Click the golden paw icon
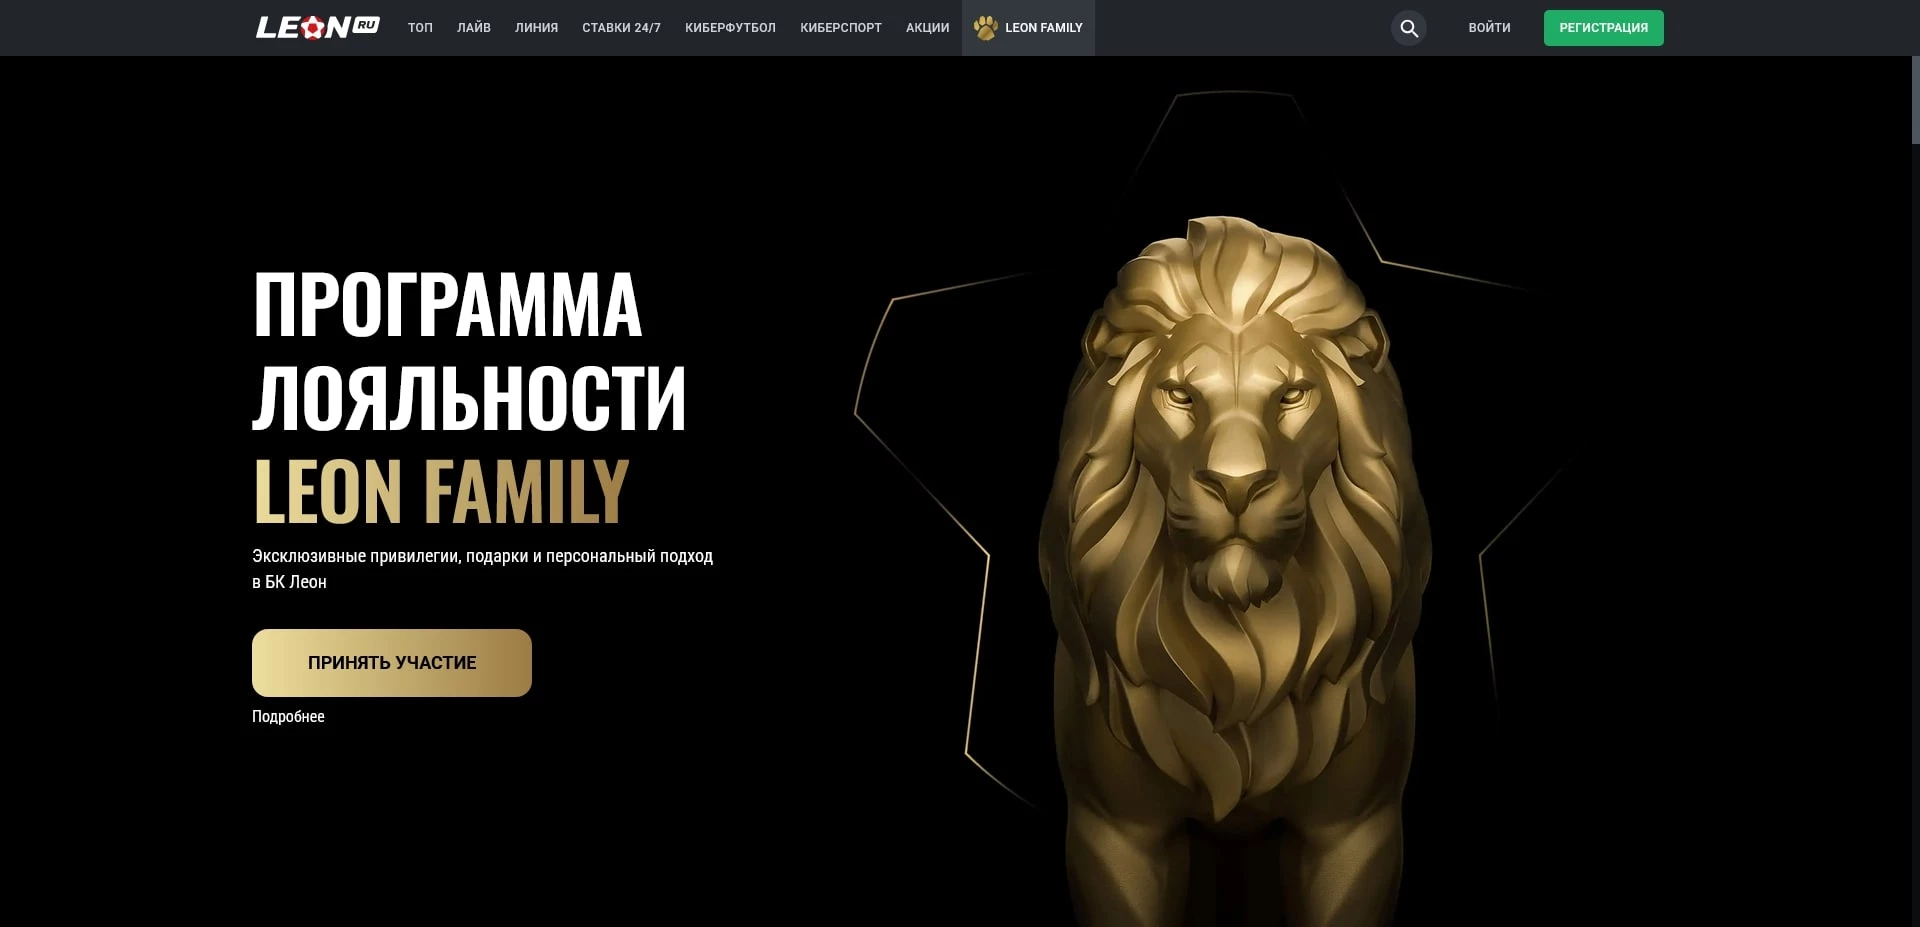Screen dimensions: 1920x927 [x=985, y=28]
